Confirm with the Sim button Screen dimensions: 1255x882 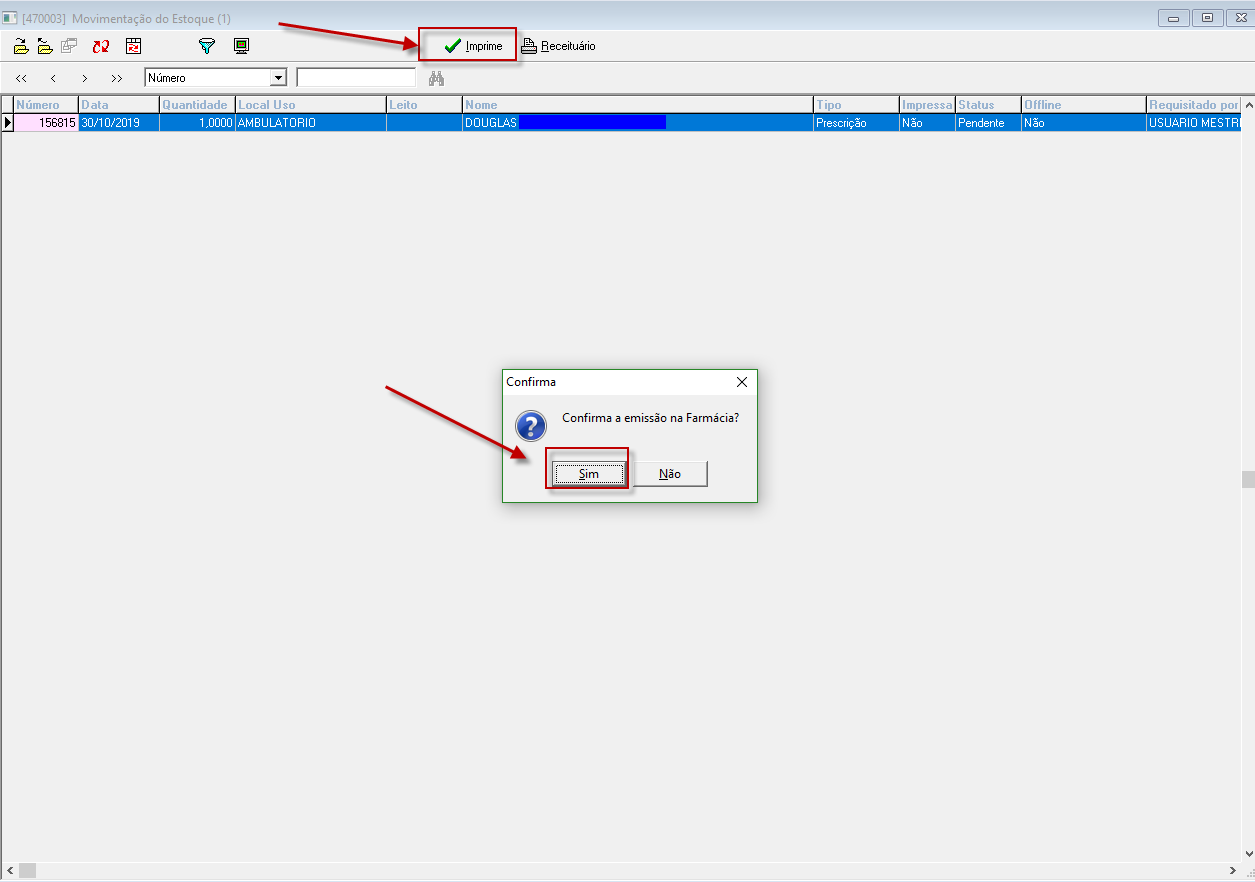[x=589, y=474]
